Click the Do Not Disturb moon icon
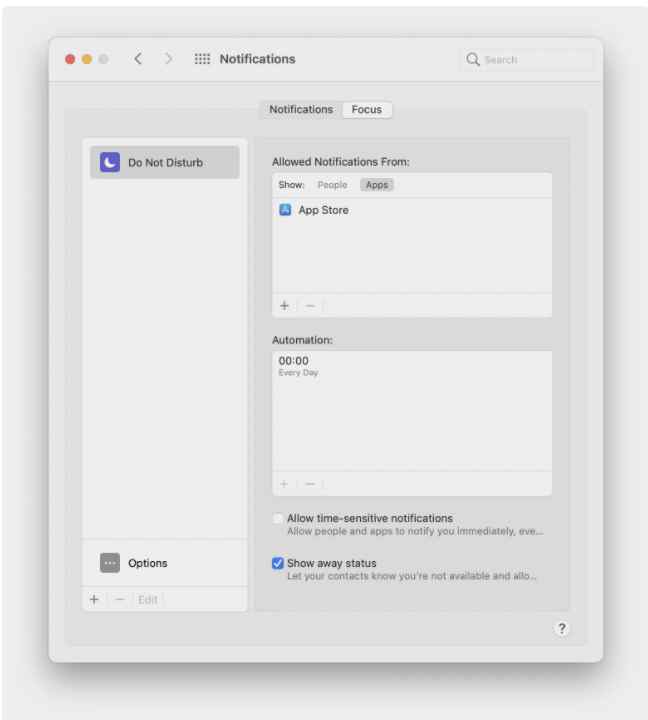Image resolution: width=648 pixels, height=720 pixels. click(110, 162)
